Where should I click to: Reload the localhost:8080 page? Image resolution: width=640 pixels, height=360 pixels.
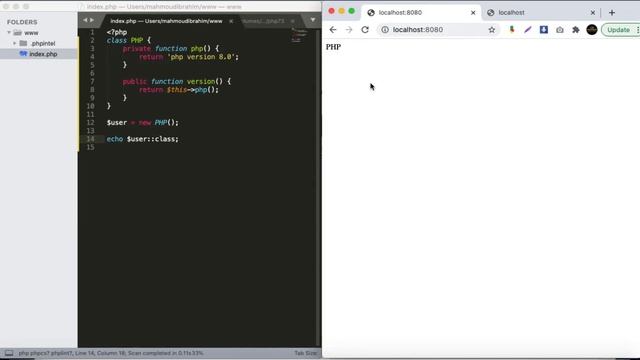(365, 29)
